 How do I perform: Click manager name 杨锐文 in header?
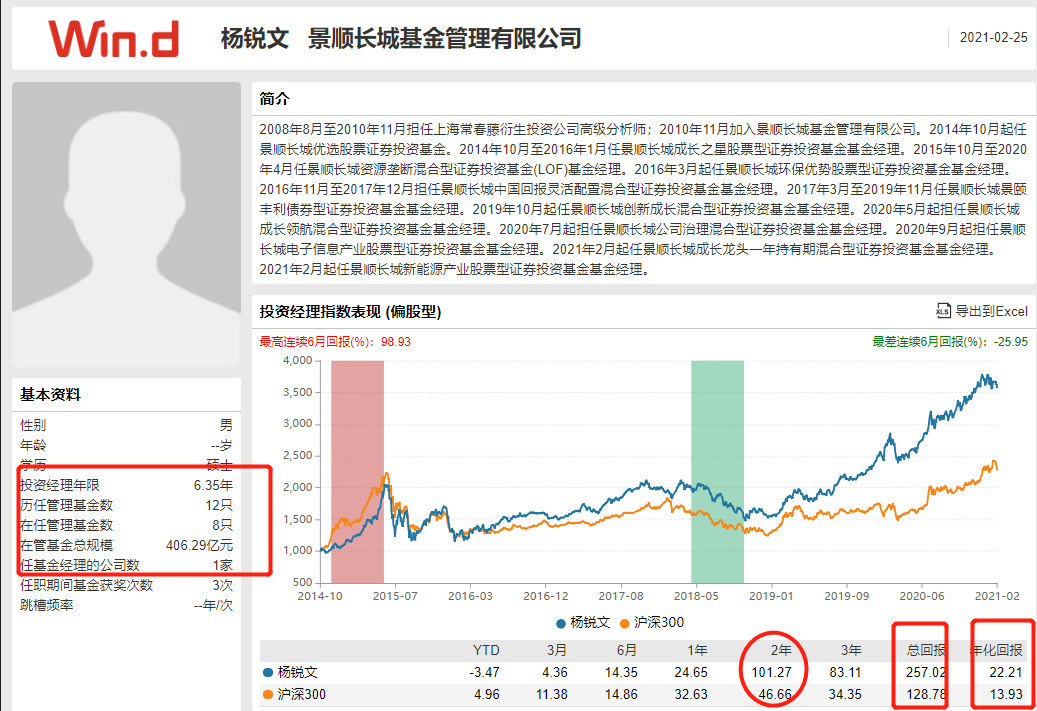point(255,38)
